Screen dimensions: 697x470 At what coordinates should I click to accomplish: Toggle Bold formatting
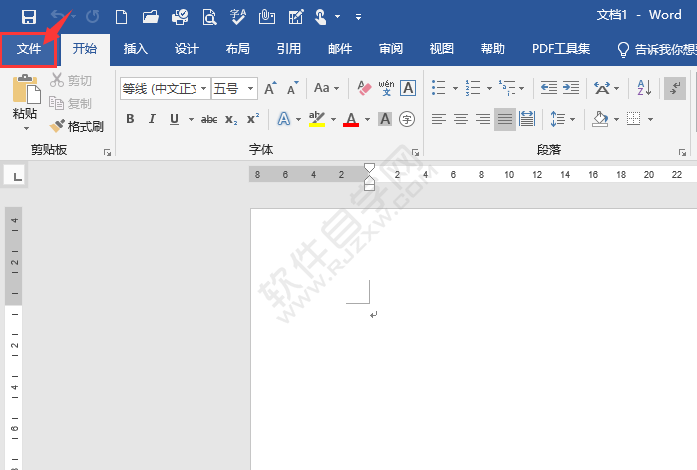click(x=130, y=119)
